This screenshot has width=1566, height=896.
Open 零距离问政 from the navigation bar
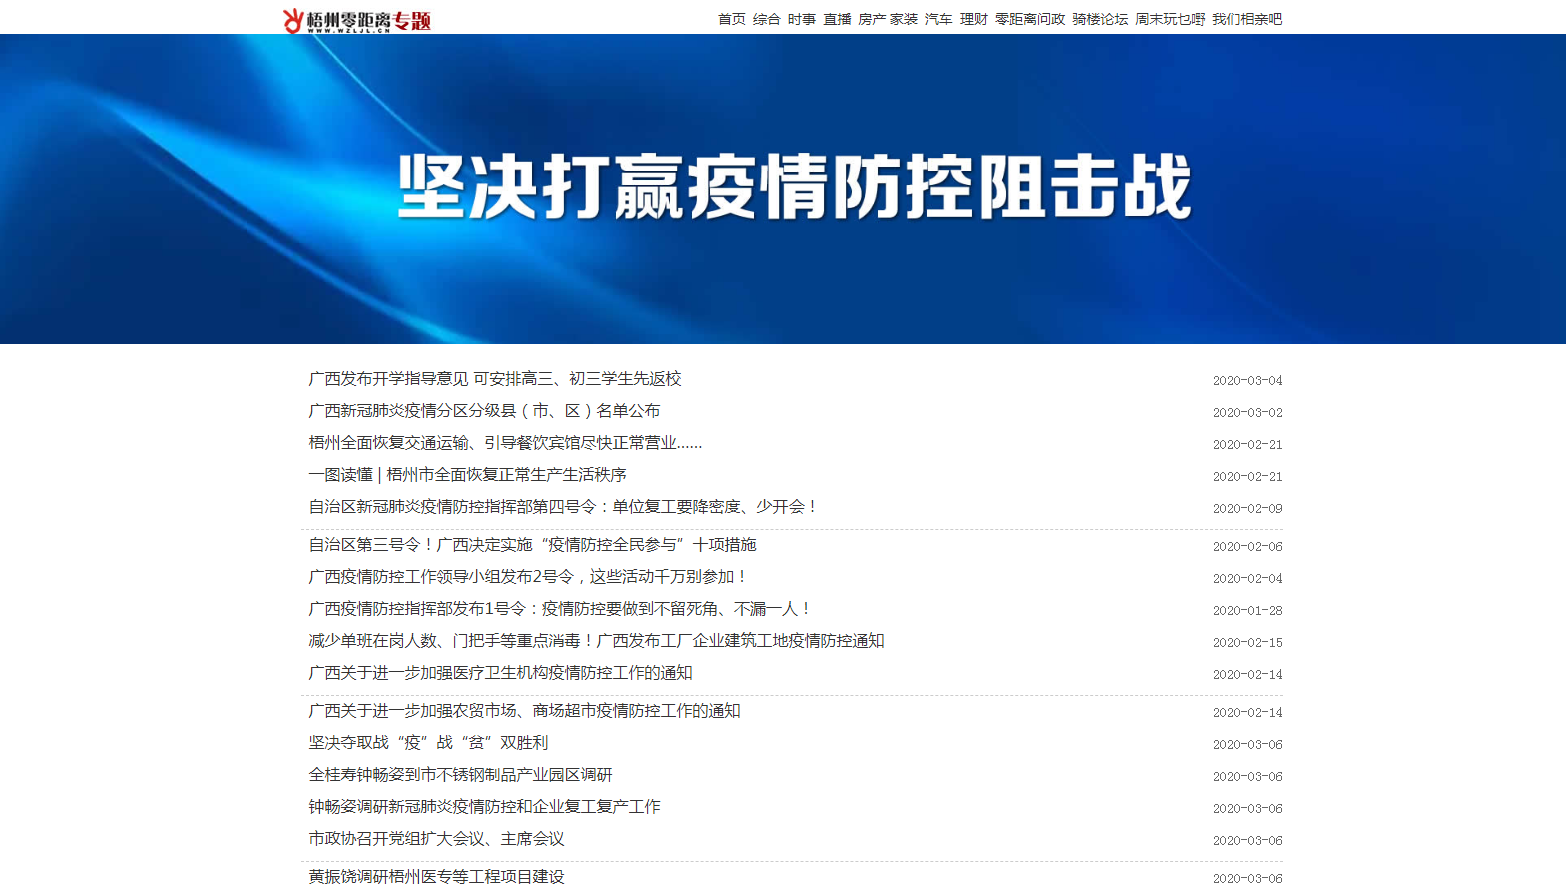pos(1029,19)
